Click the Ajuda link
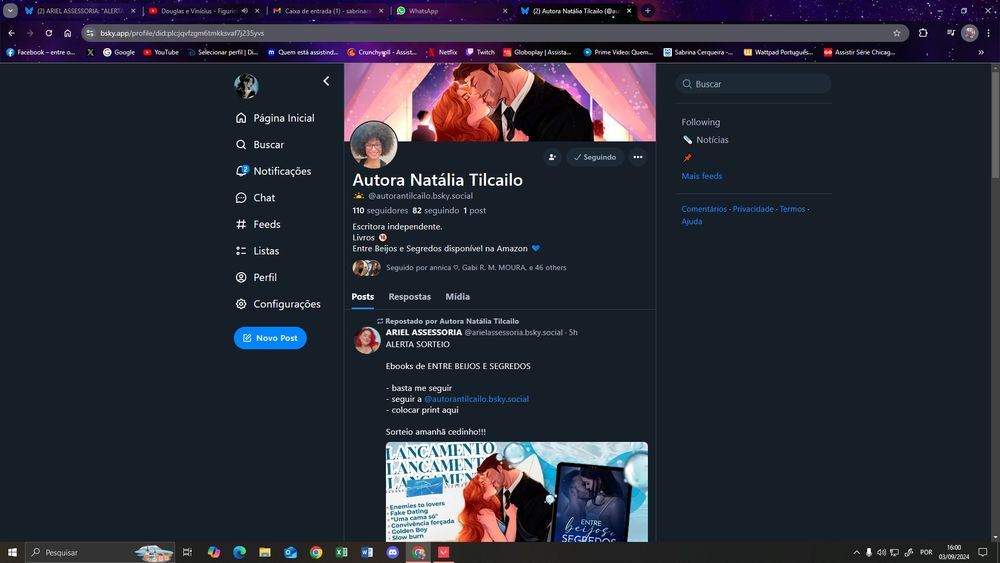 point(691,222)
